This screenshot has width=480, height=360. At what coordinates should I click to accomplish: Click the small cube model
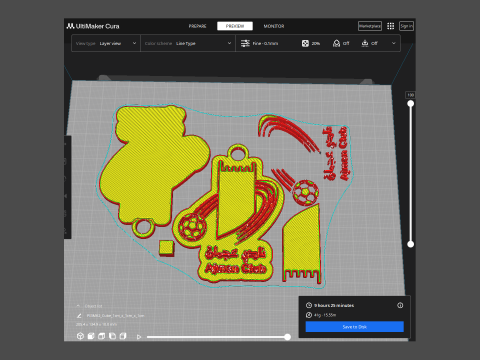166,248
